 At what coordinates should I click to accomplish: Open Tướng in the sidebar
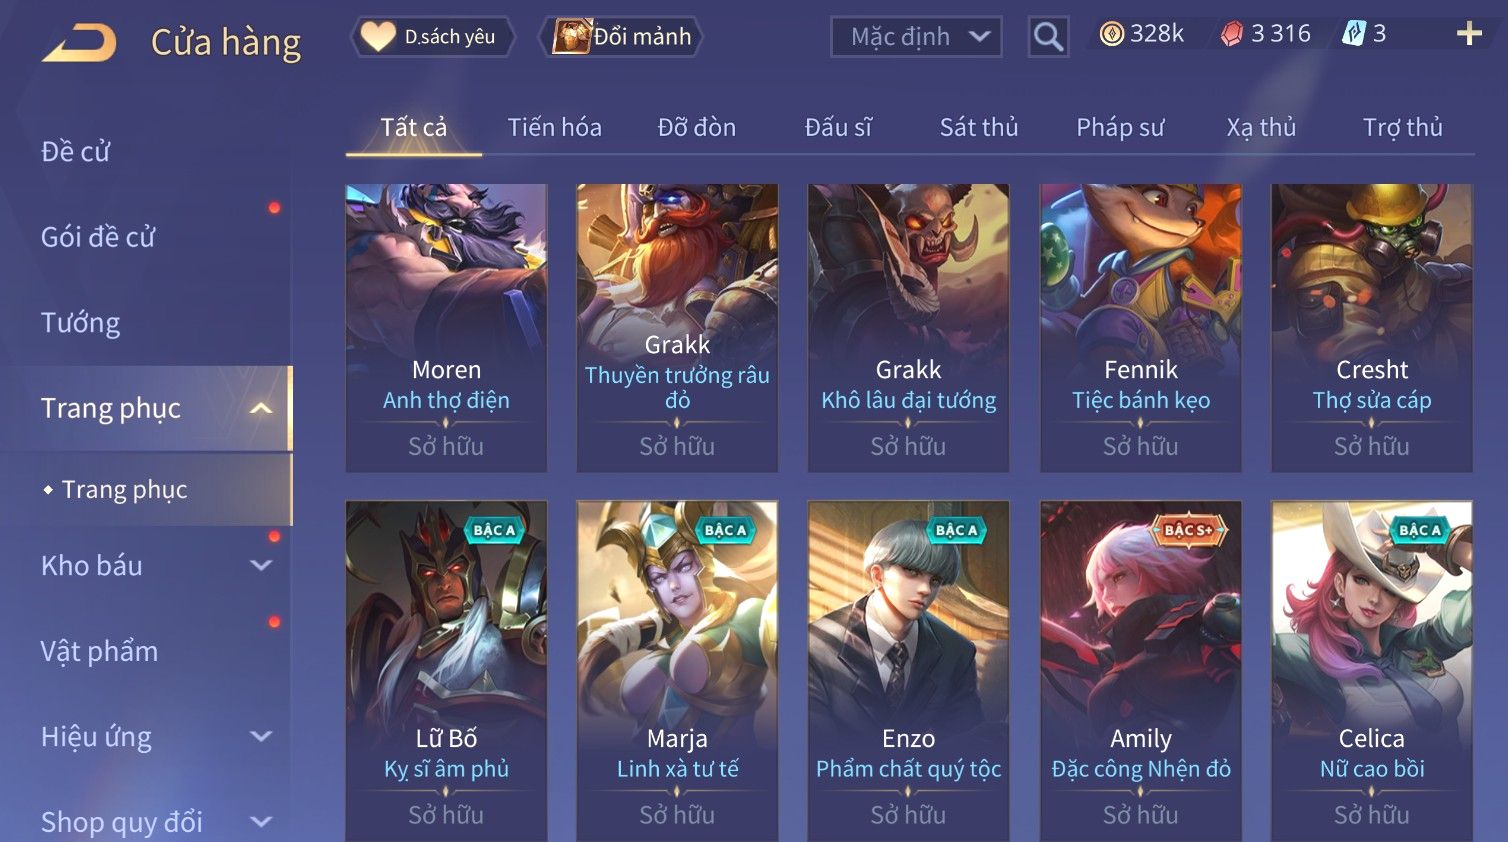[x=81, y=322]
